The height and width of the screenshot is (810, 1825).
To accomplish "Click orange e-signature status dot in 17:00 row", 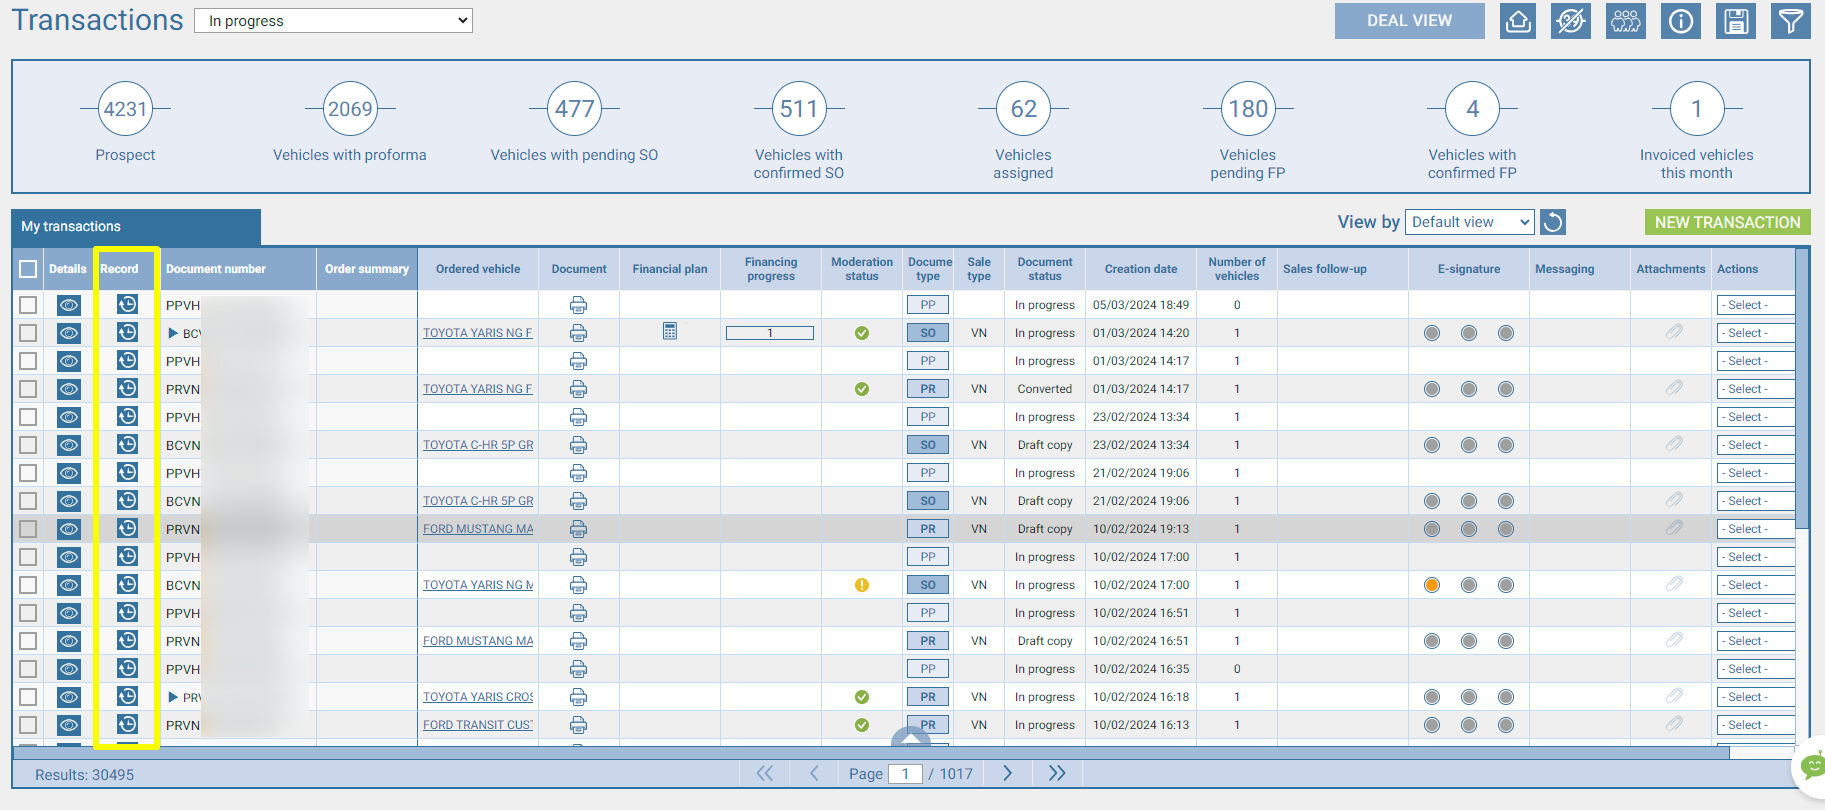I will (x=1432, y=585).
